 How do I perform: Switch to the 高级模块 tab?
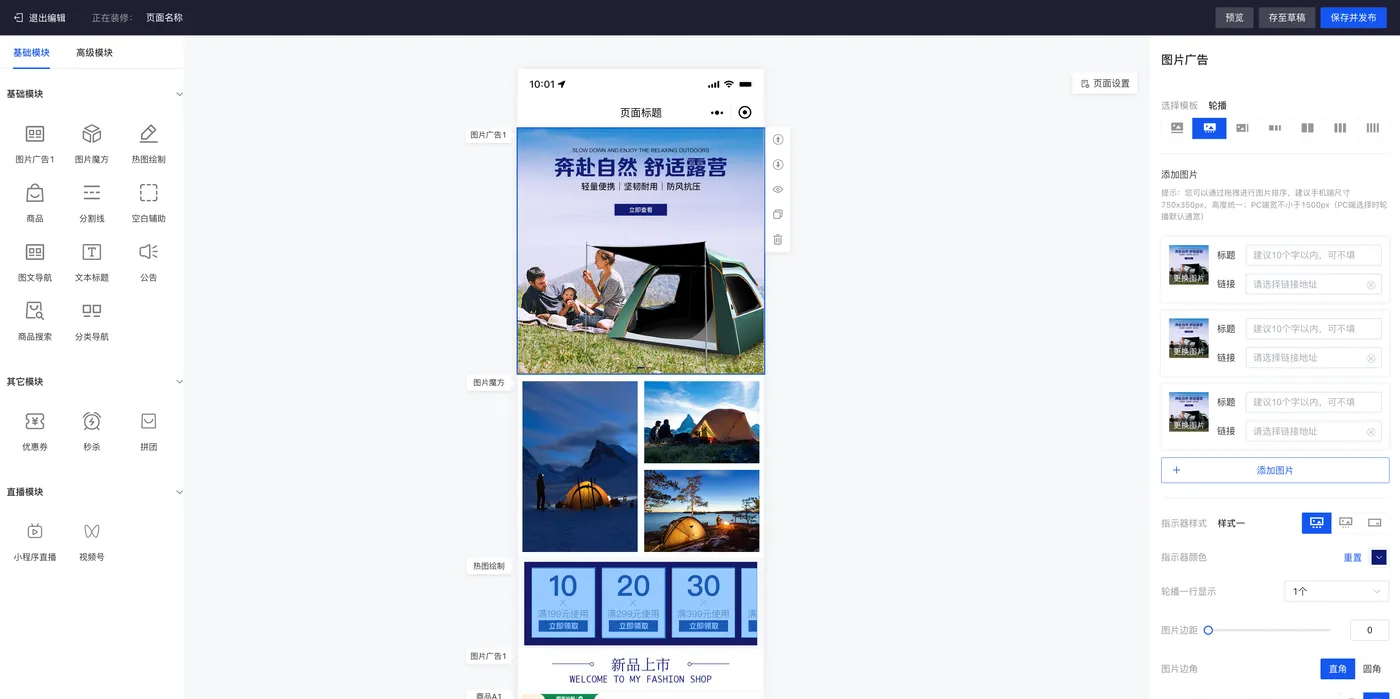[x=94, y=52]
